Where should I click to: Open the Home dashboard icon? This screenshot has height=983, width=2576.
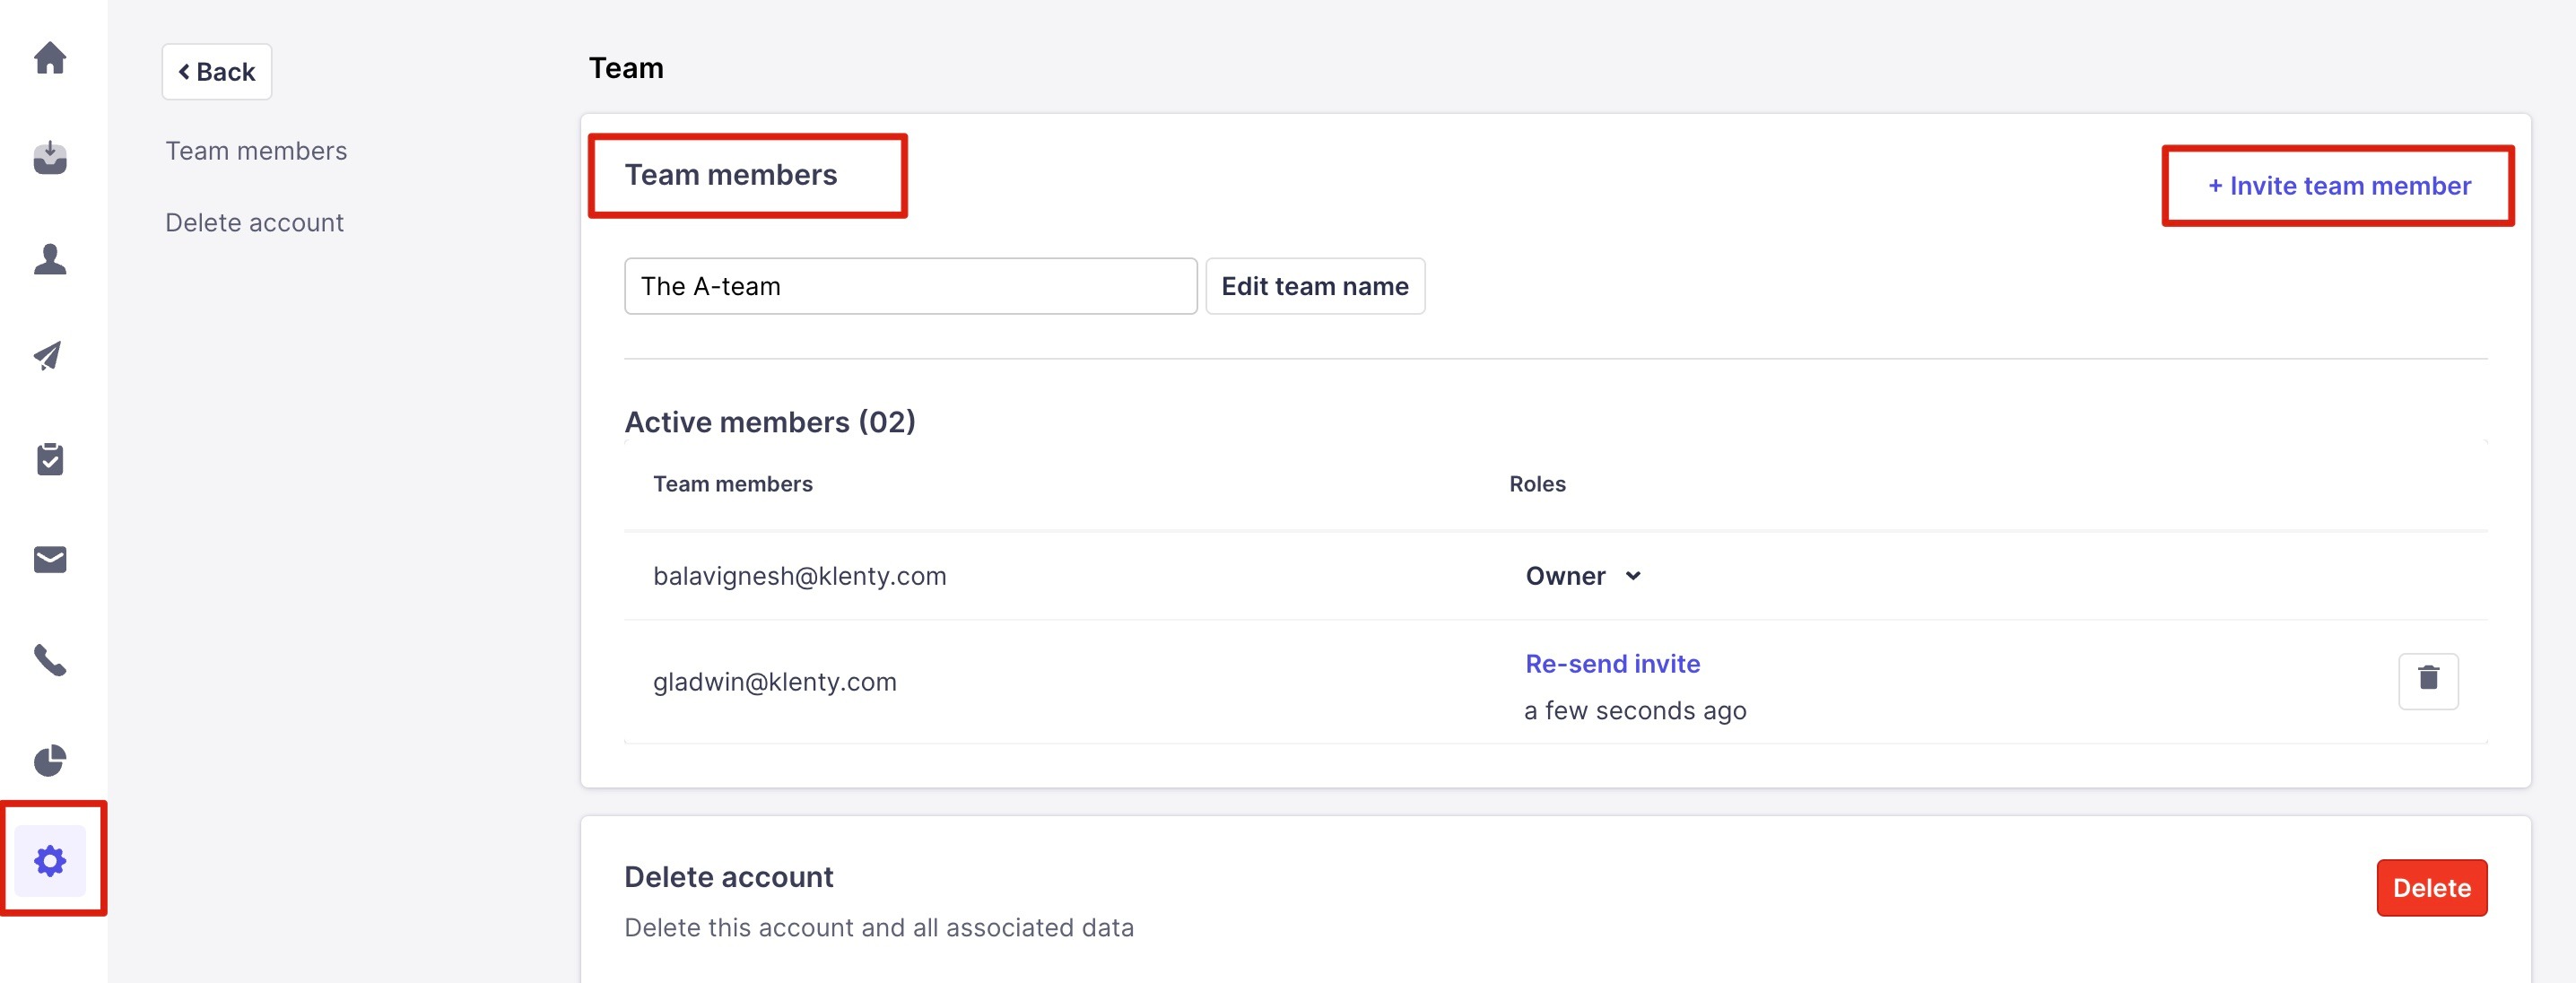pos(50,58)
